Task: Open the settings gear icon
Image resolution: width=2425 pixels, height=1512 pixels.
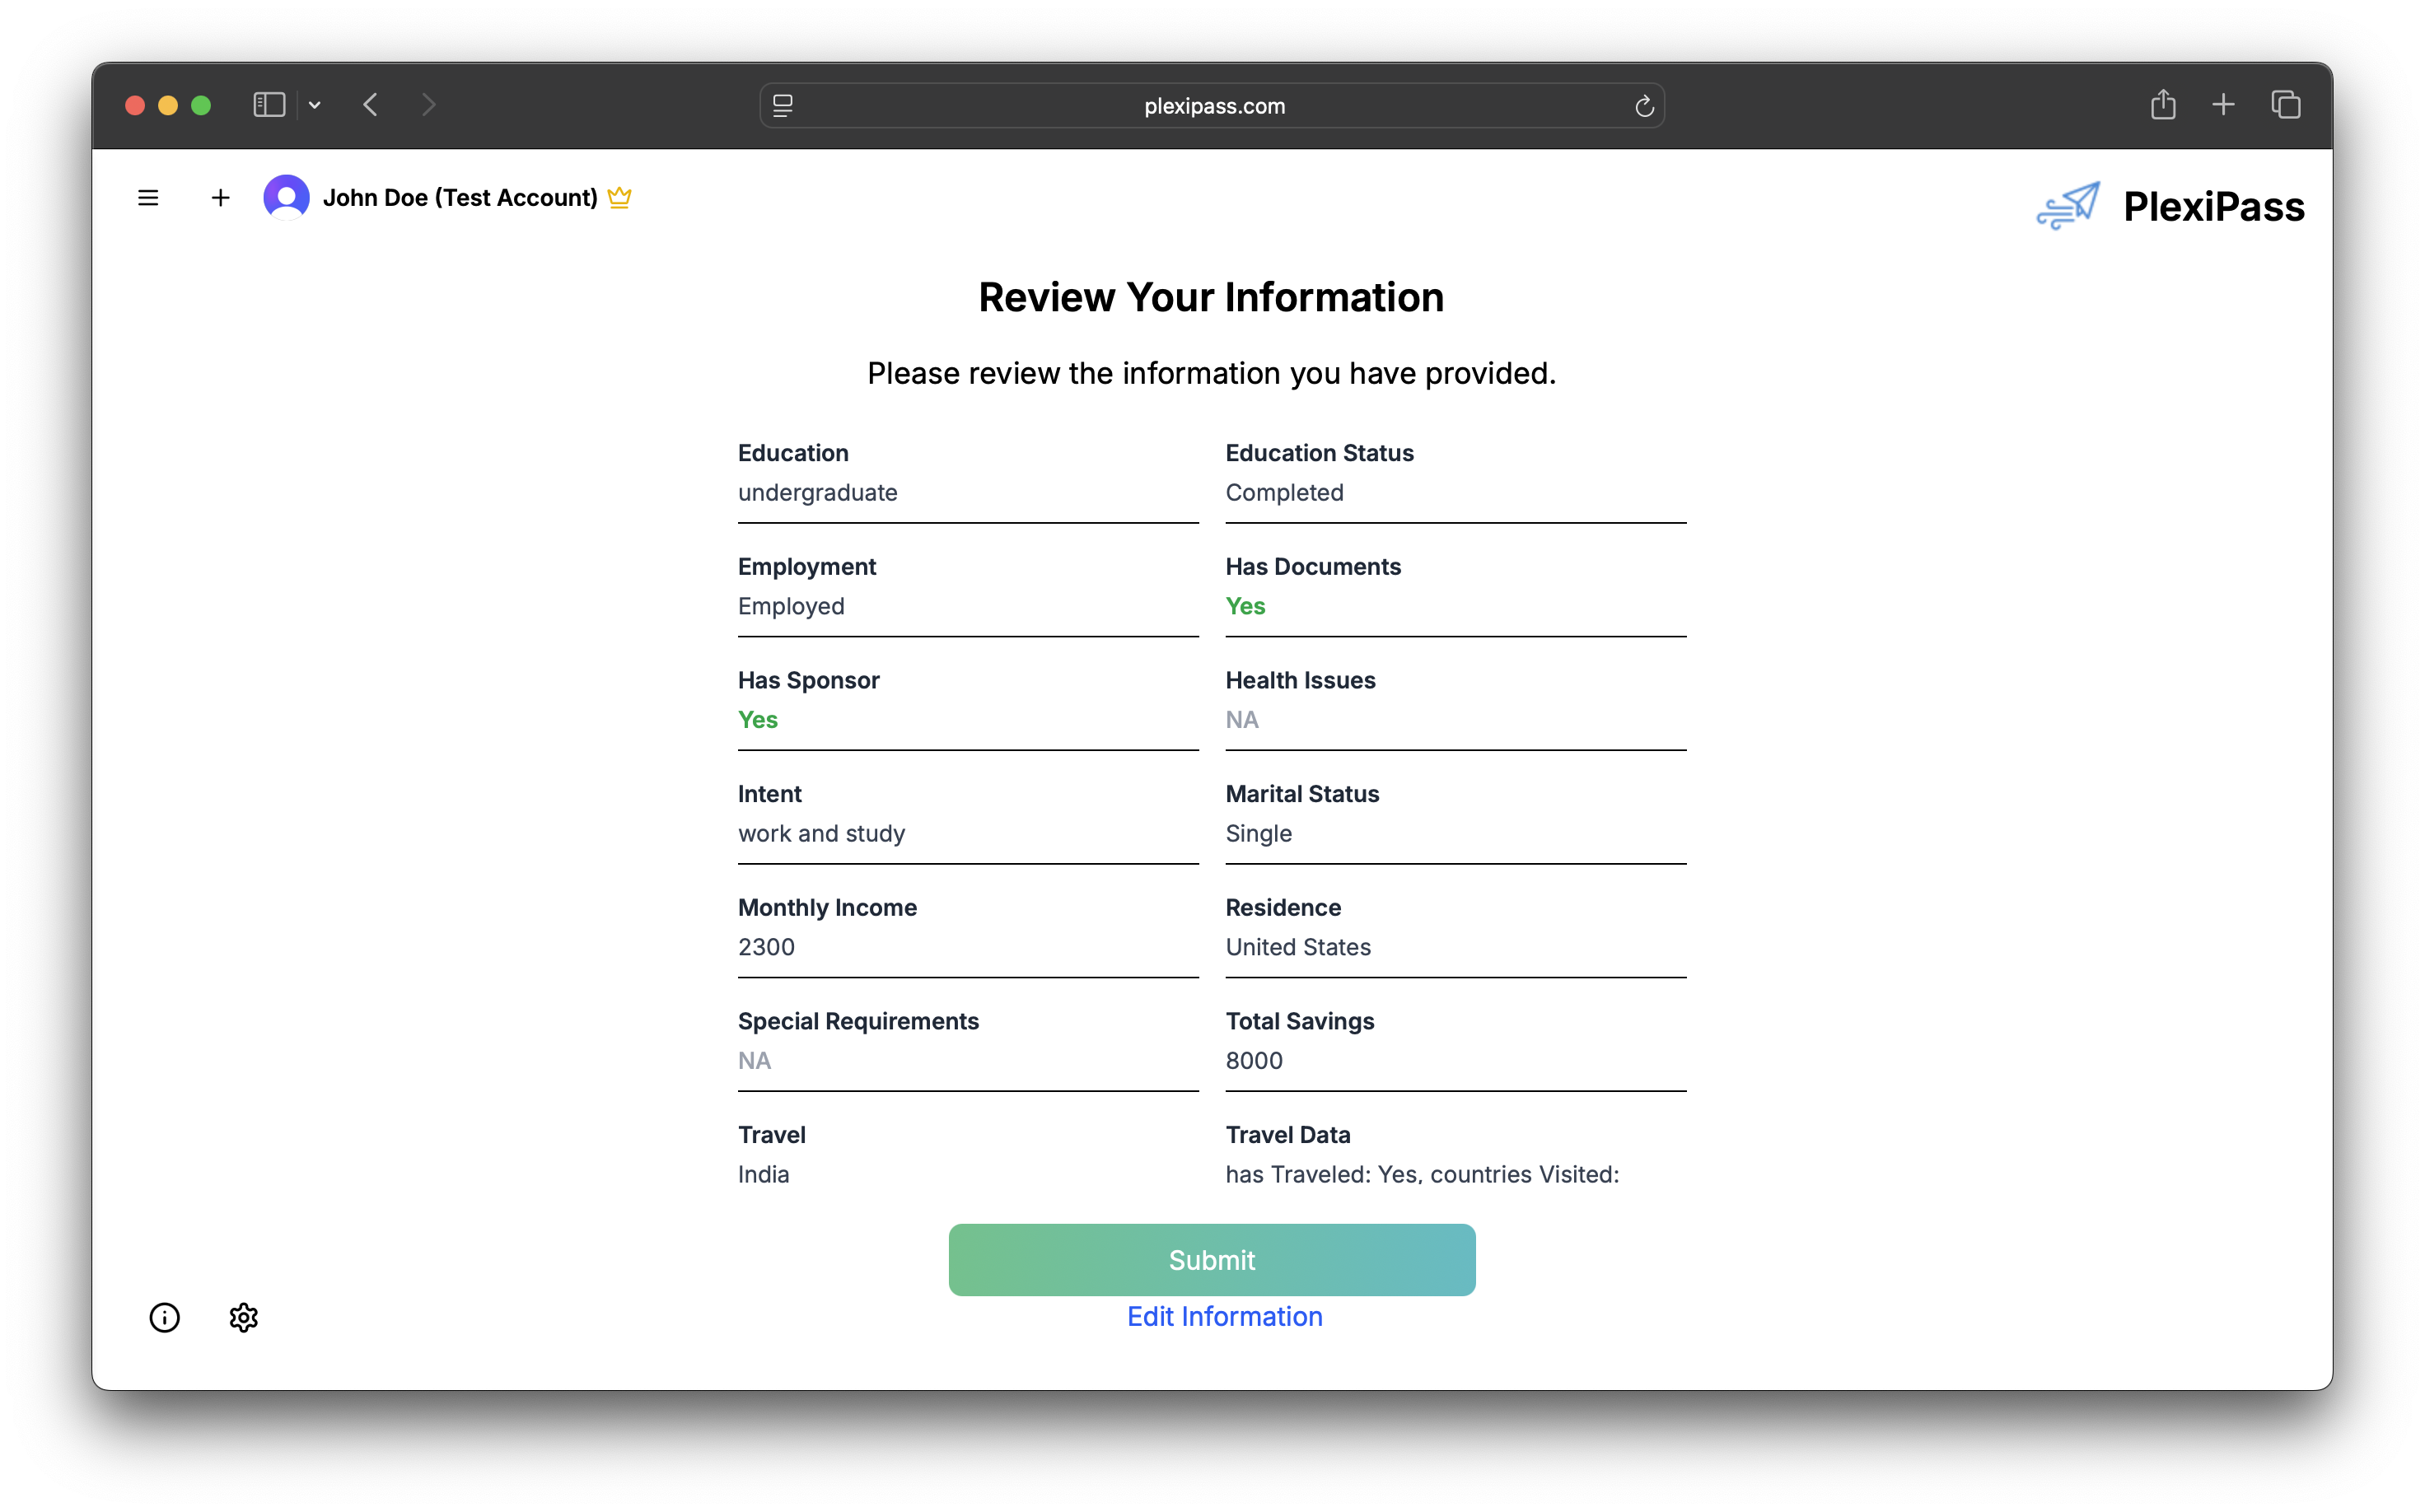Action: coord(243,1317)
